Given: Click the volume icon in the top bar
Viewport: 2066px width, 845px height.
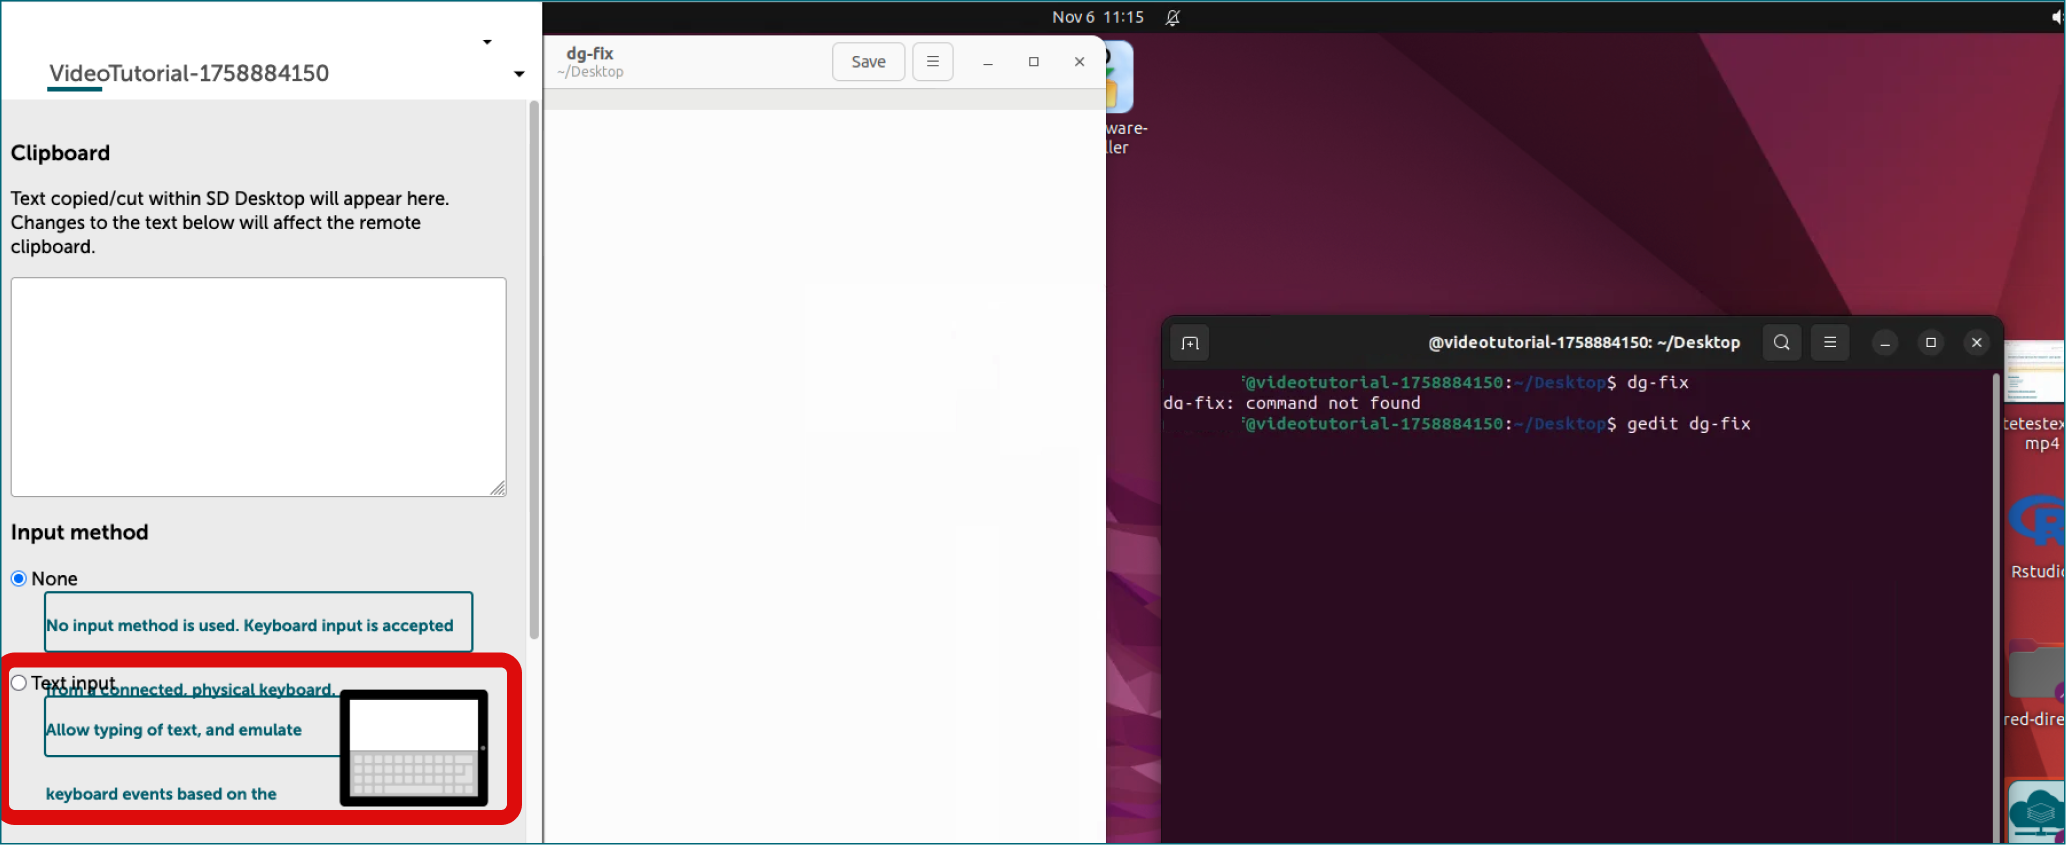Looking at the screenshot, I should (2058, 17).
